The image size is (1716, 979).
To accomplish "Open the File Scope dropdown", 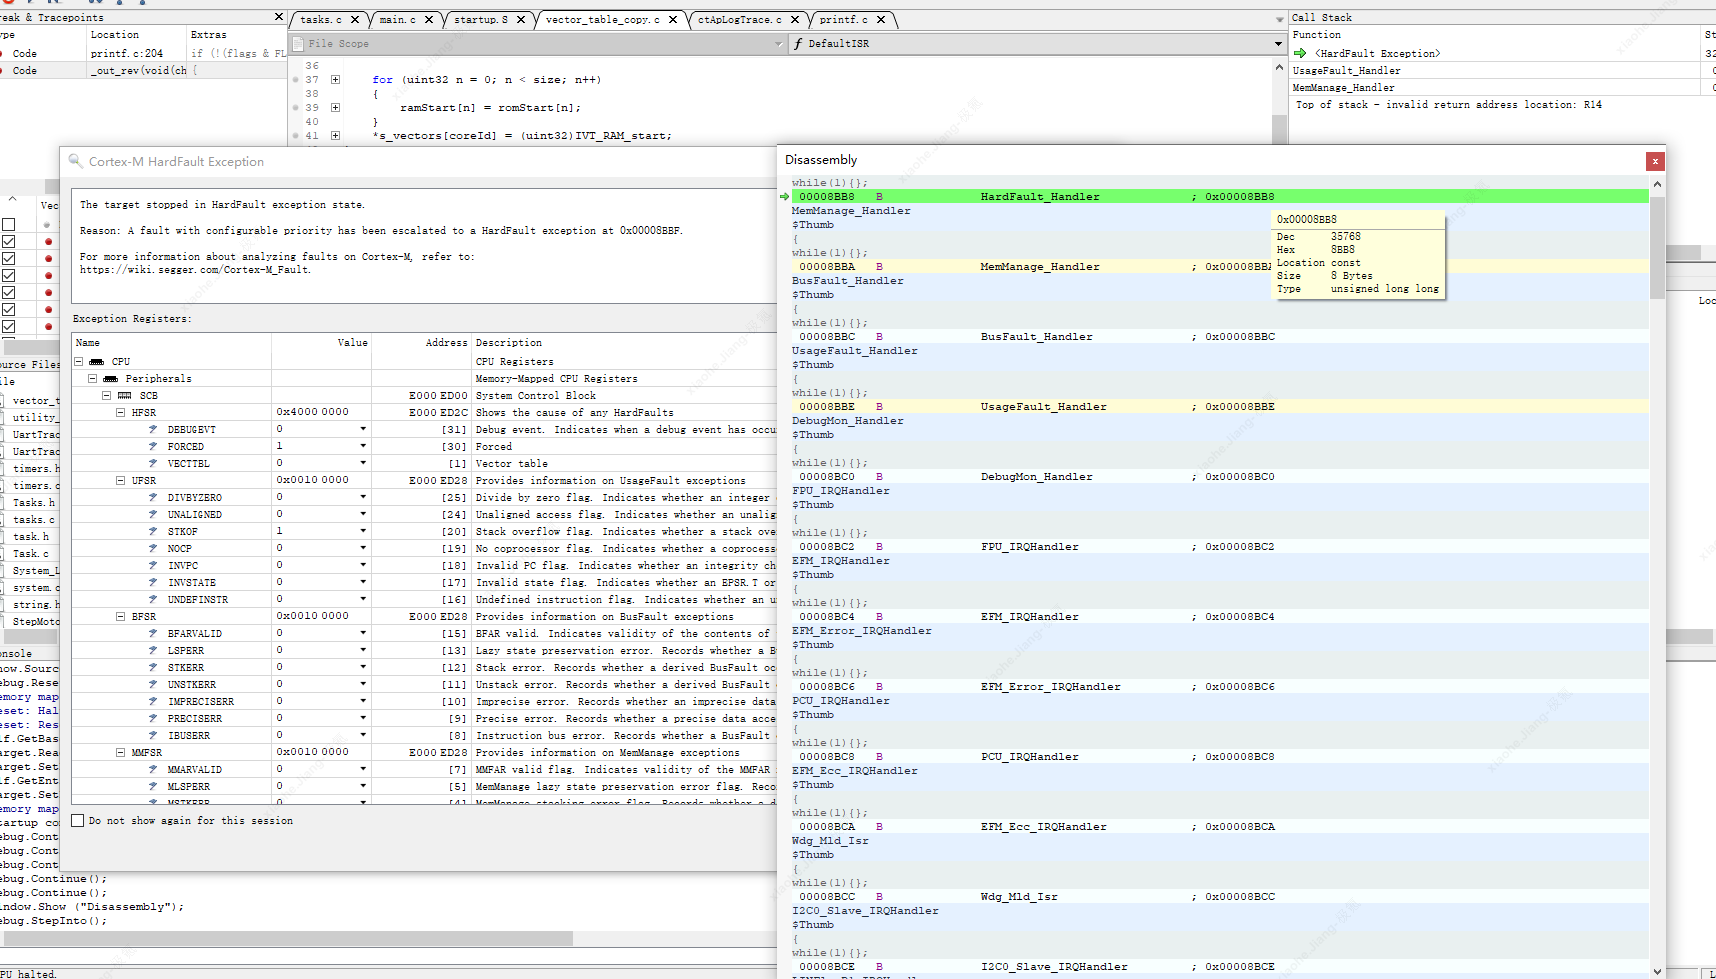I will tap(779, 44).
